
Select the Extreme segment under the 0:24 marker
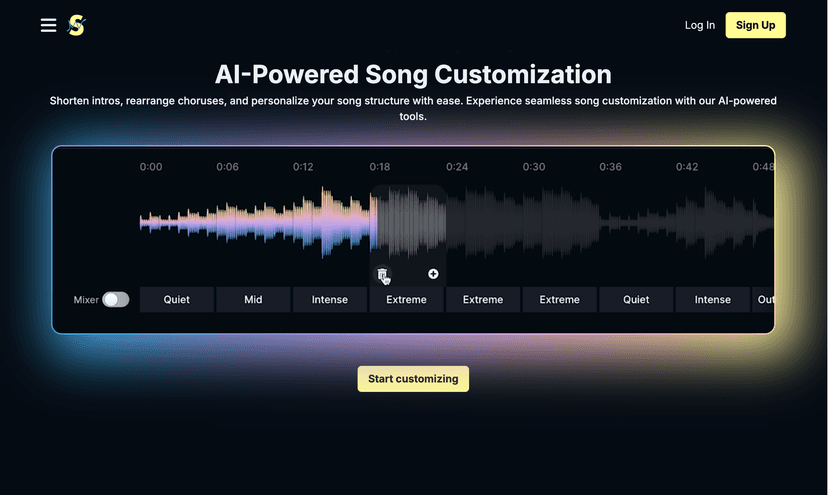pos(483,300)
